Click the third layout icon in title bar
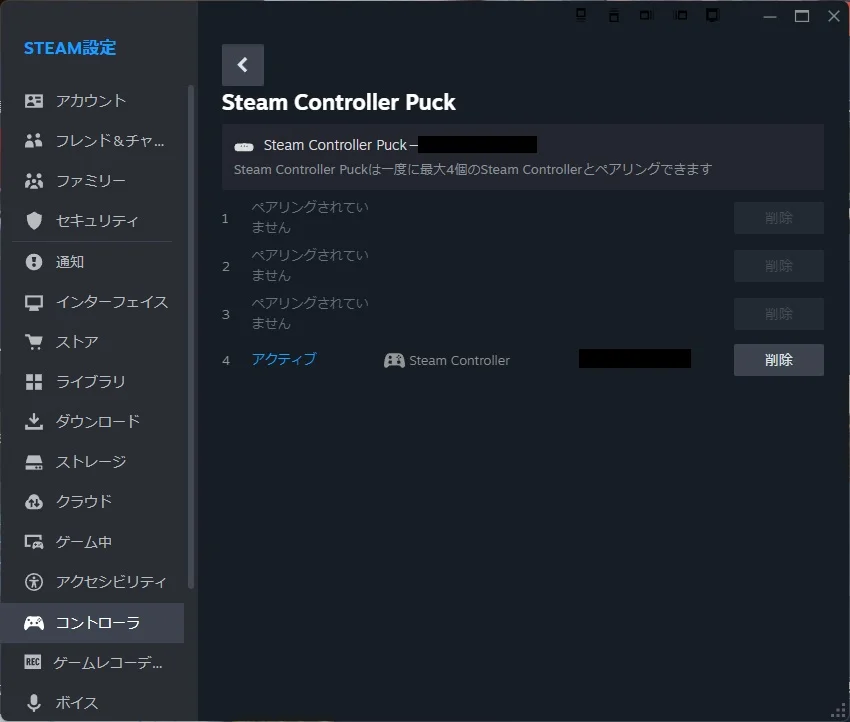Screen dimensions: 850x722 (x=646, y=15)
